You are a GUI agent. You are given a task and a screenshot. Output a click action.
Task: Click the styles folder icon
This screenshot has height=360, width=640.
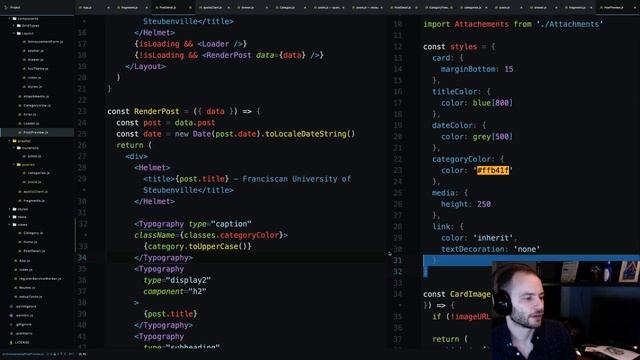point(14,209)
